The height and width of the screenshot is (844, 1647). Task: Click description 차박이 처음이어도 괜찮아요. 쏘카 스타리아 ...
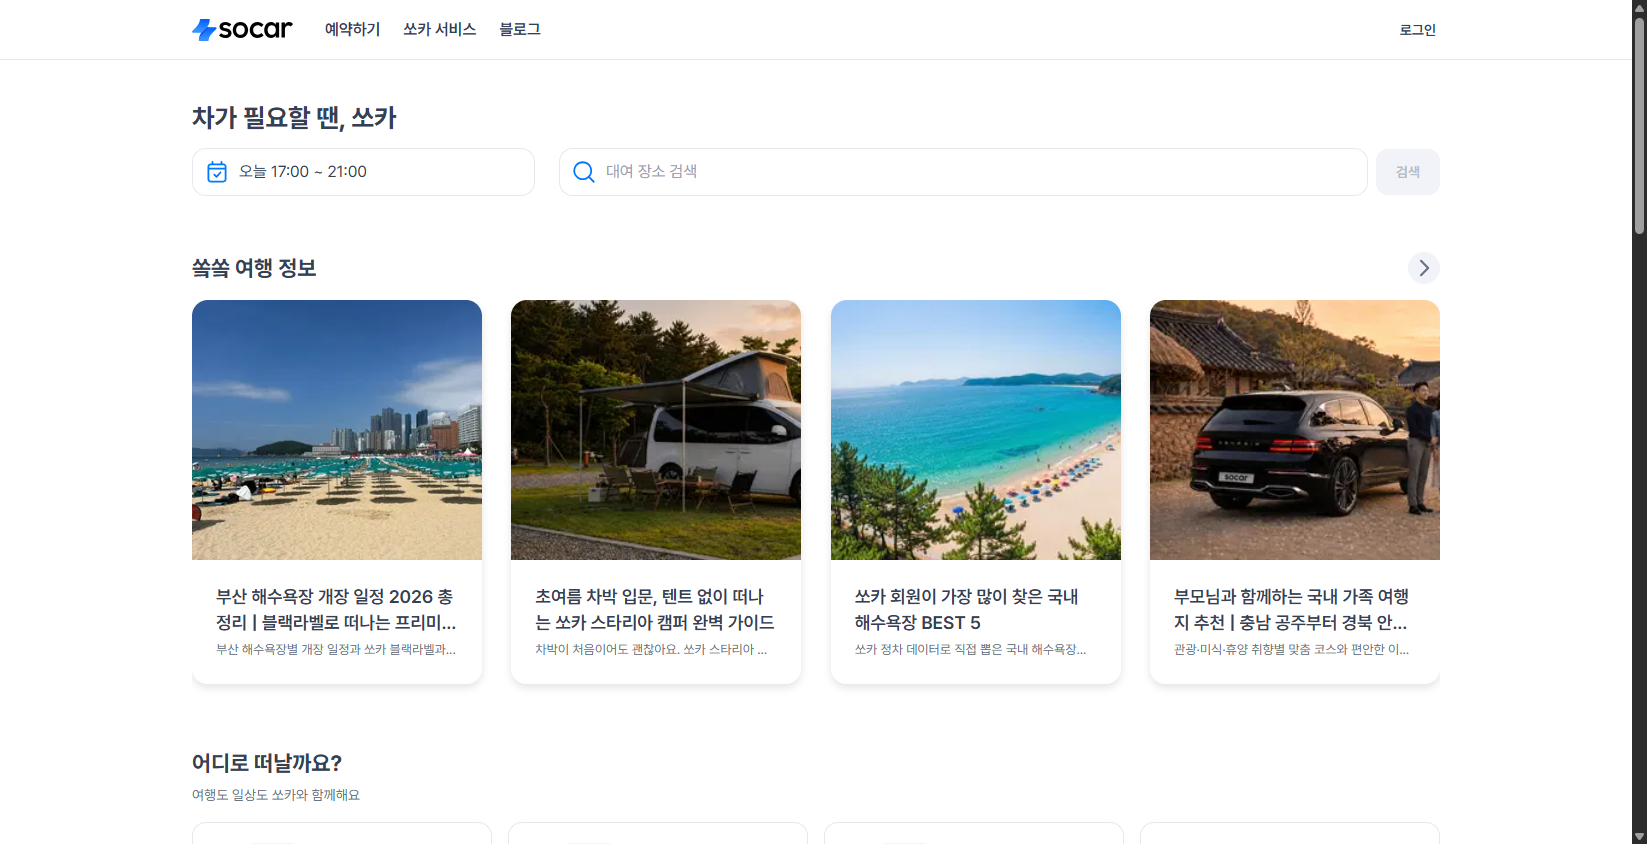point(651,649)
